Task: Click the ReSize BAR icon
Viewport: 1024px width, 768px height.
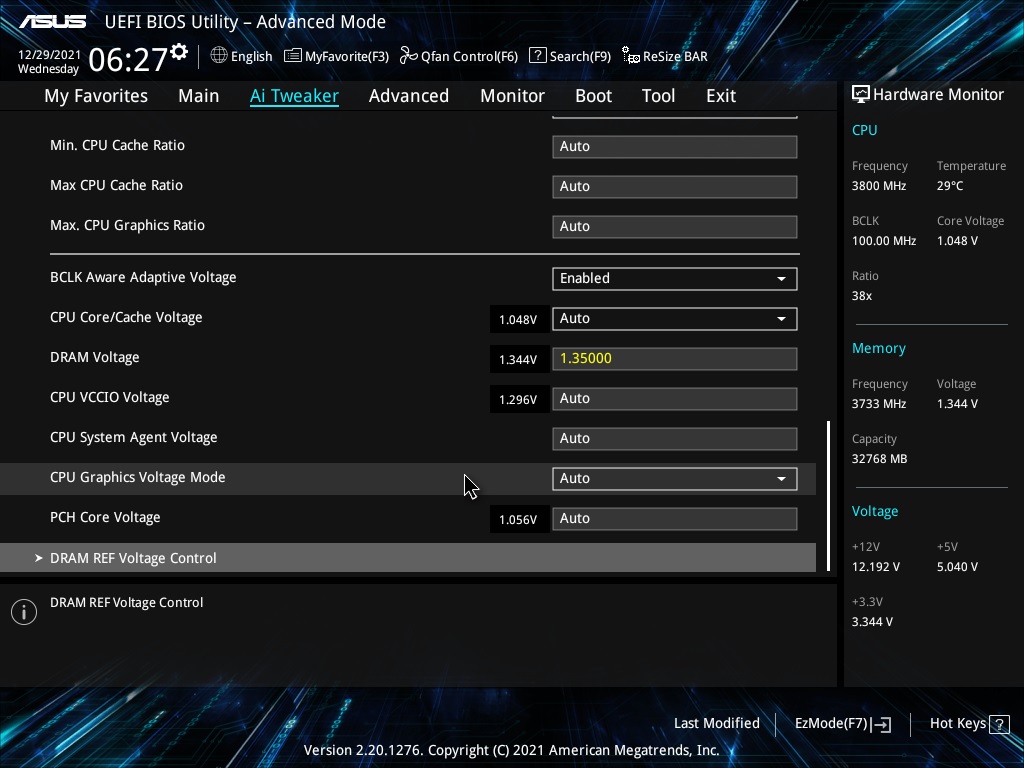Action: point(631,56)
